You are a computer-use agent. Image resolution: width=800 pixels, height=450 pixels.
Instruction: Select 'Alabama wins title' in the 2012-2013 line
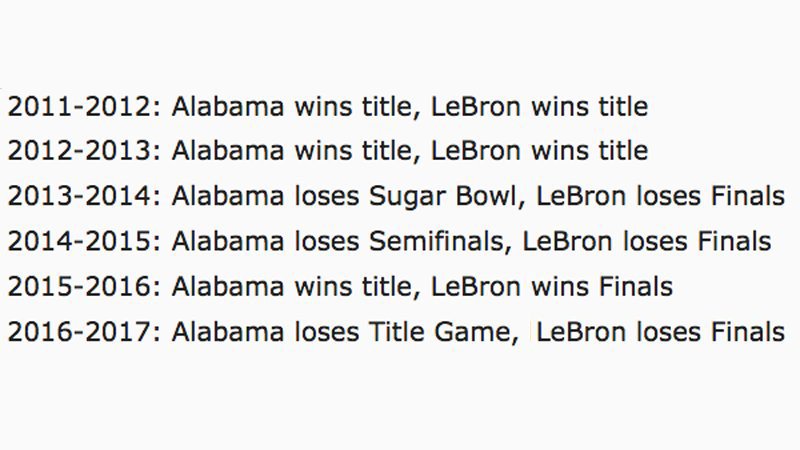292,151
